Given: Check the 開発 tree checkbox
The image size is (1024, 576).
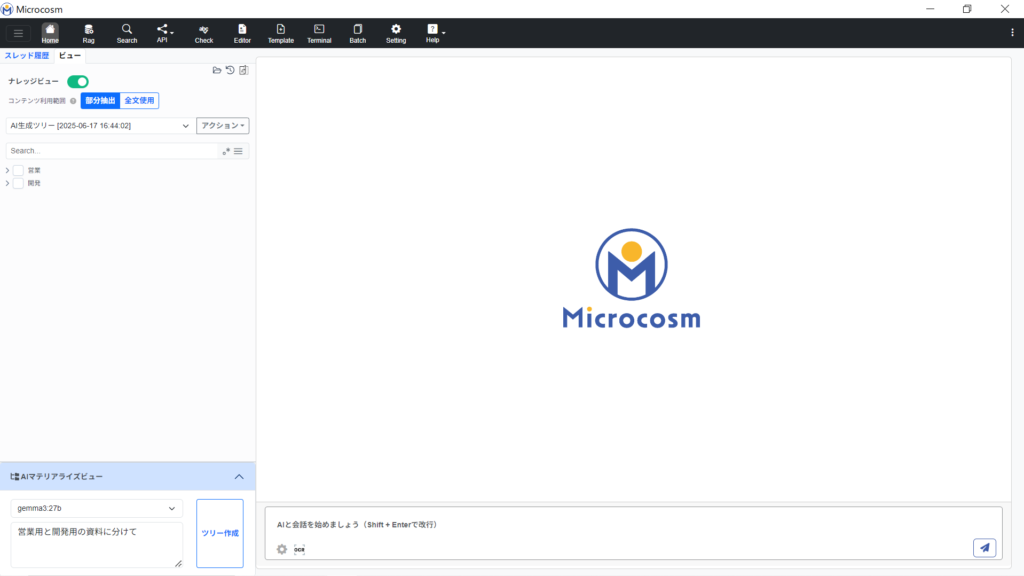Looking at the screenshot, I should click(x=18, y=184).
